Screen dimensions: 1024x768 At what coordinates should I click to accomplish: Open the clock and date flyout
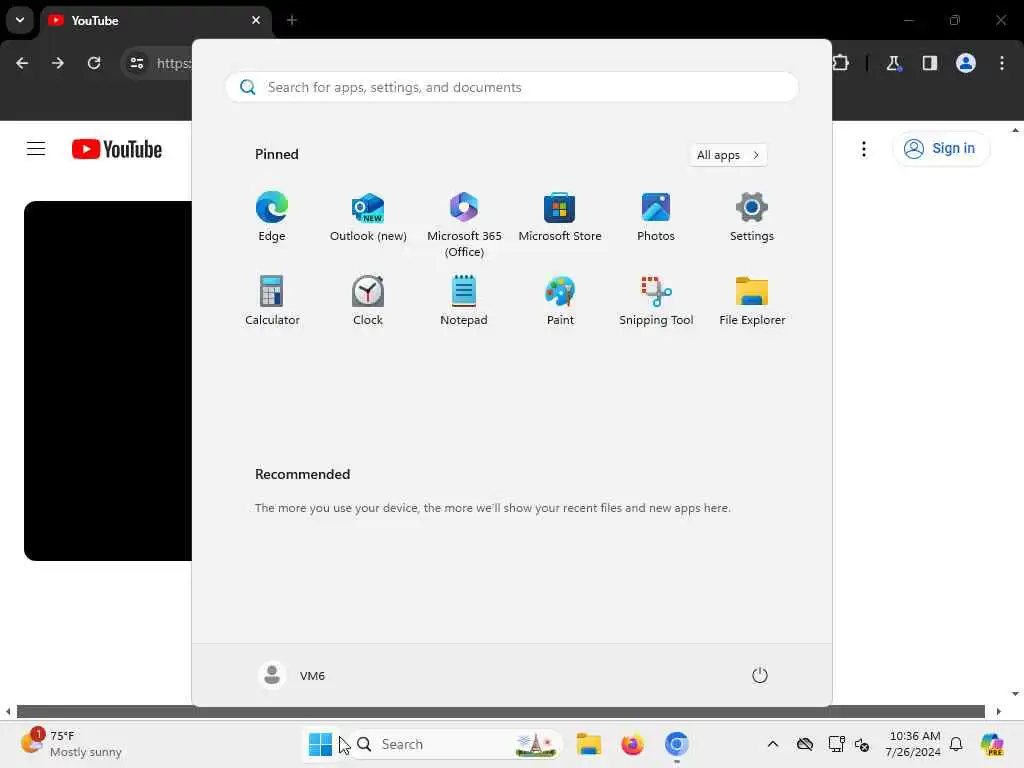[x=913, y=744]
